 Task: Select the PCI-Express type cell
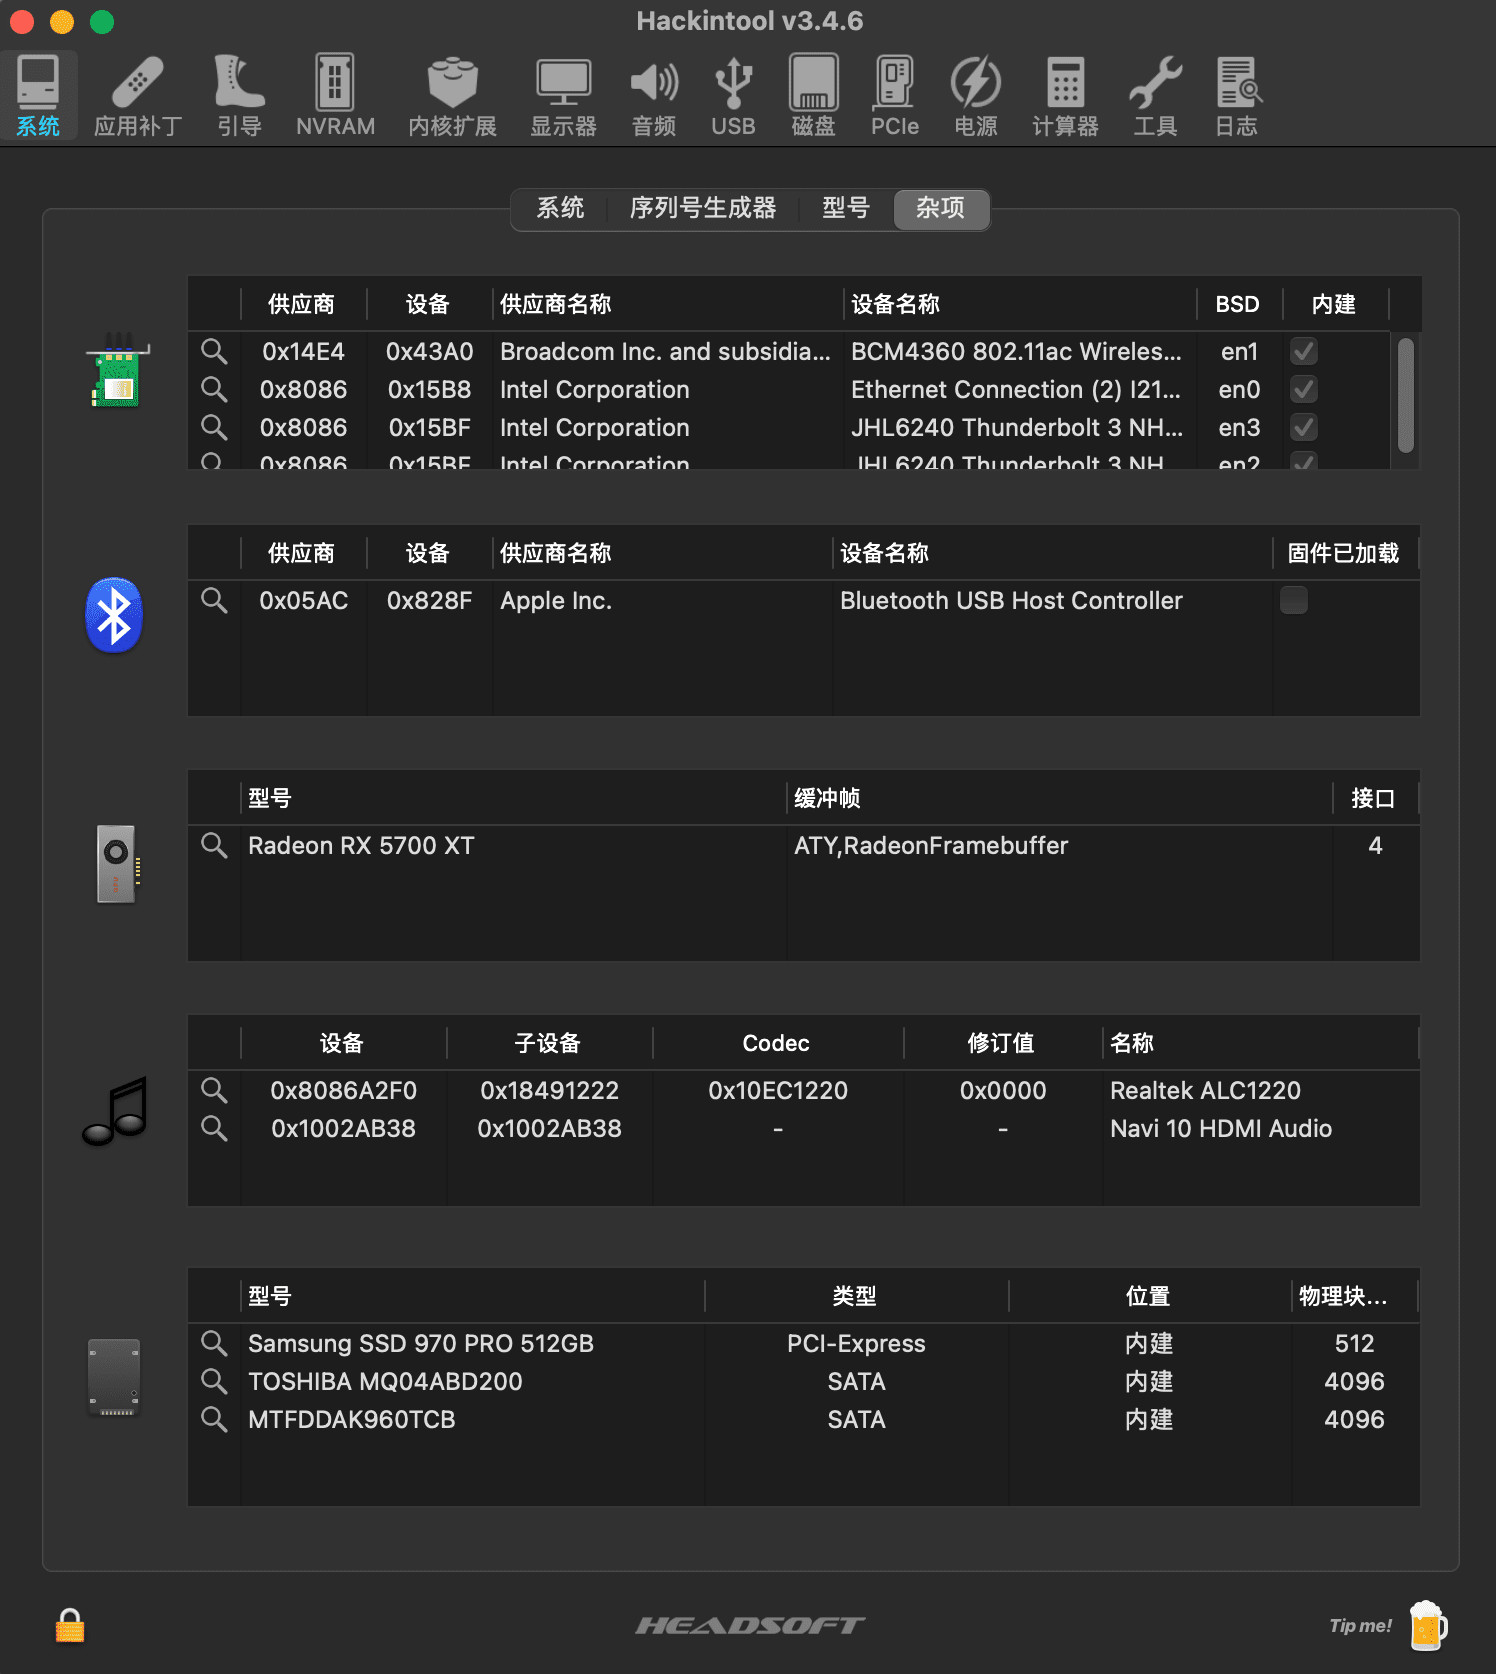pos(856,1343)
